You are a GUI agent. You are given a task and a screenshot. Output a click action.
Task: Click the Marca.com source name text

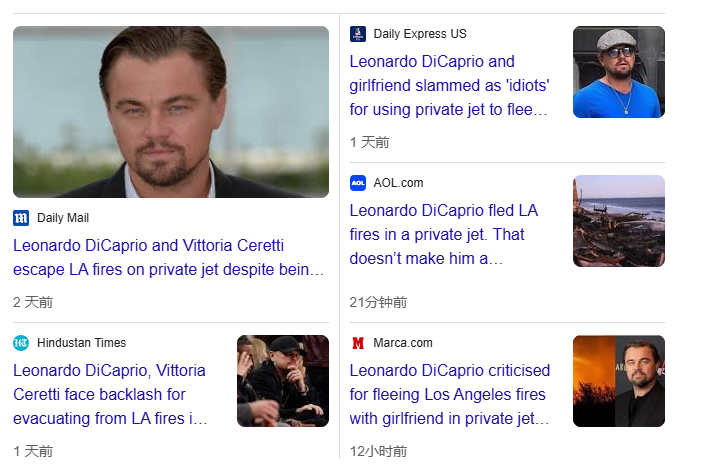click(x=403, y=343)
